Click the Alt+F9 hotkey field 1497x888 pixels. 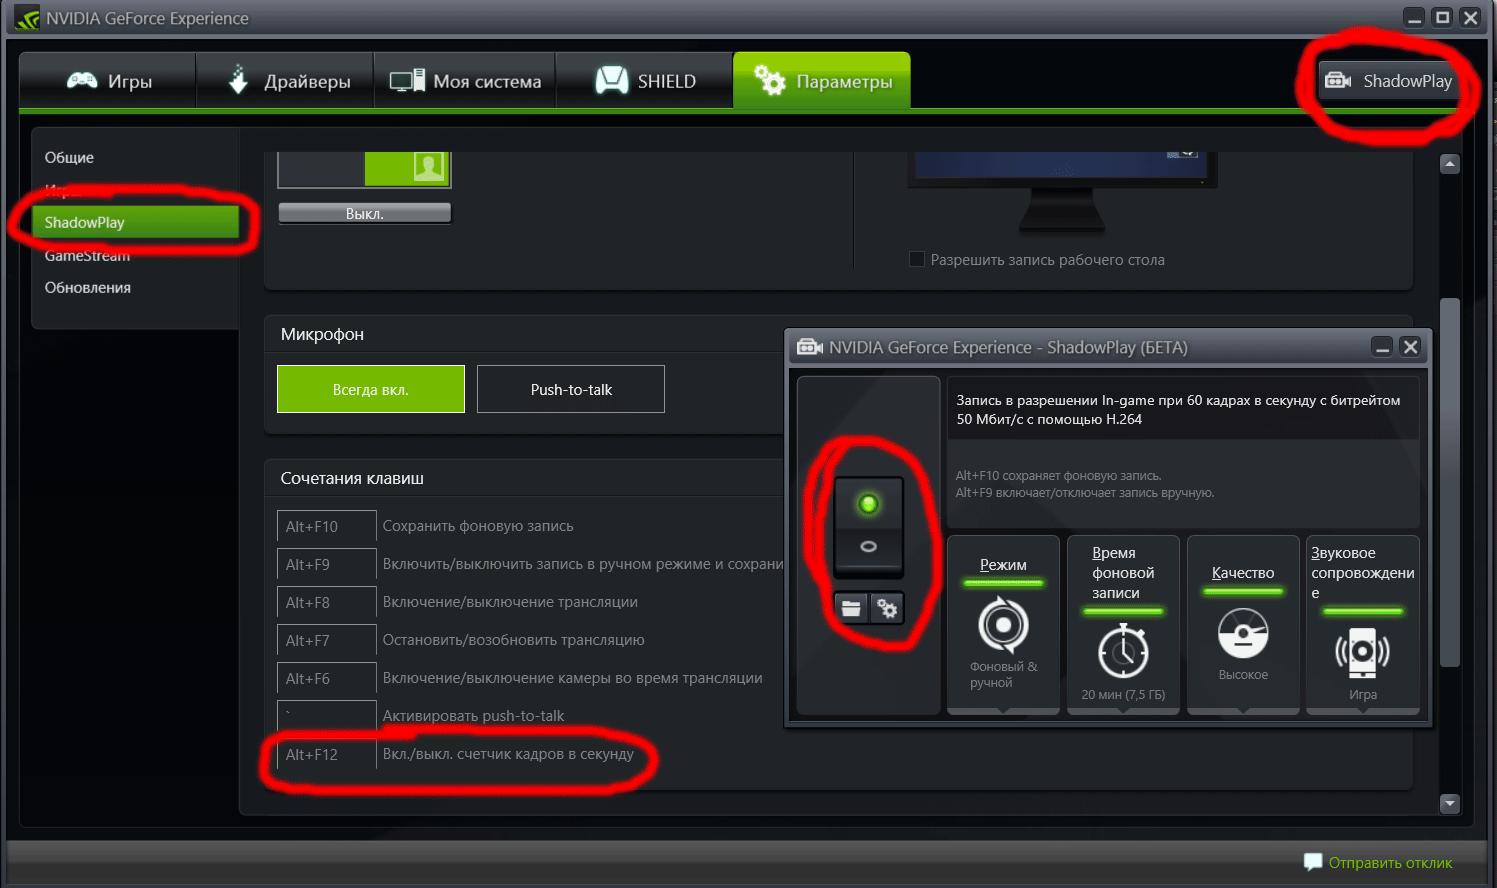tap(327, 564)
